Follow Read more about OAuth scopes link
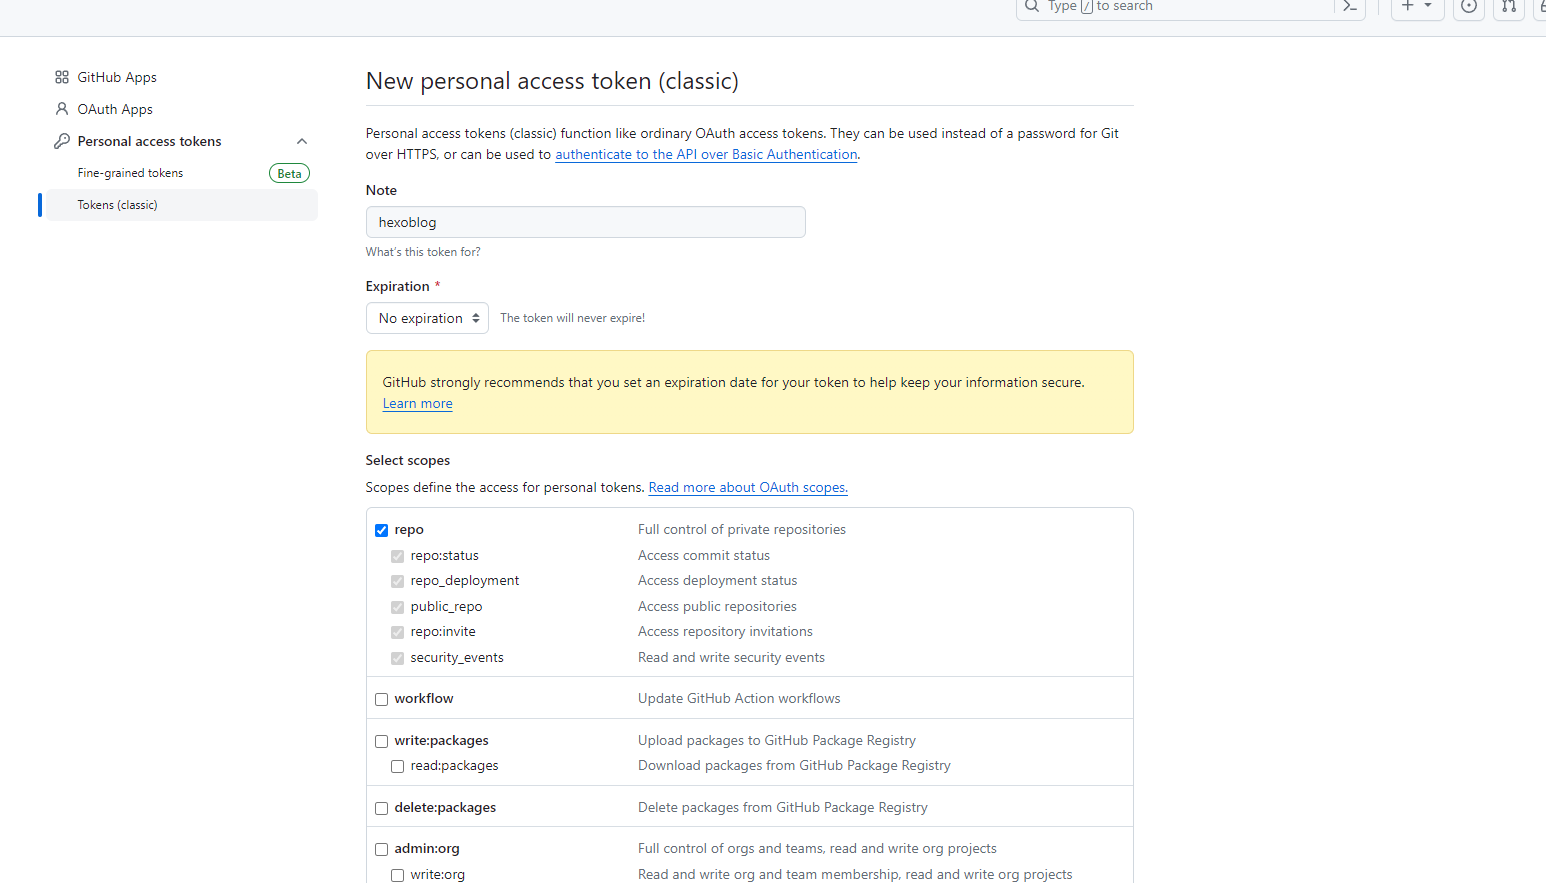This screenshot has width=1546, height=883. tap(747, 488)
